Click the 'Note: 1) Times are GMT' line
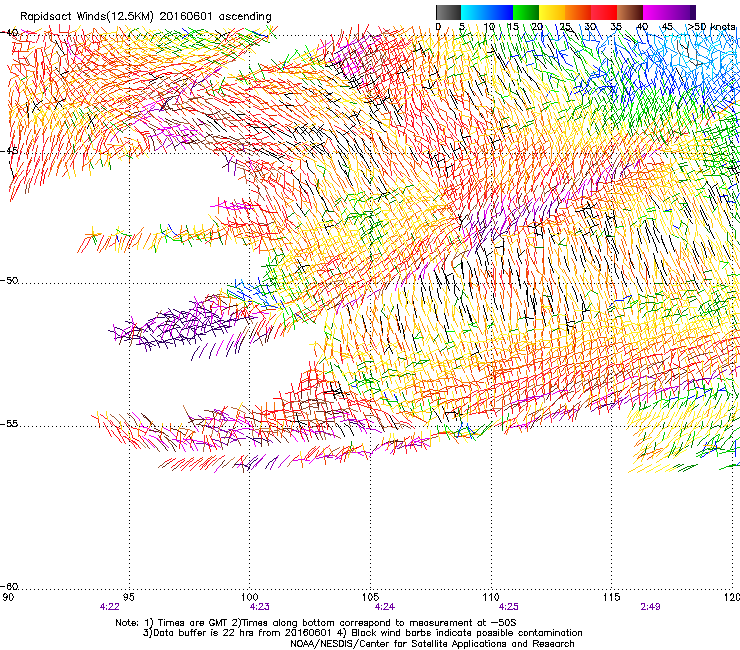 [x=316, y=623]
